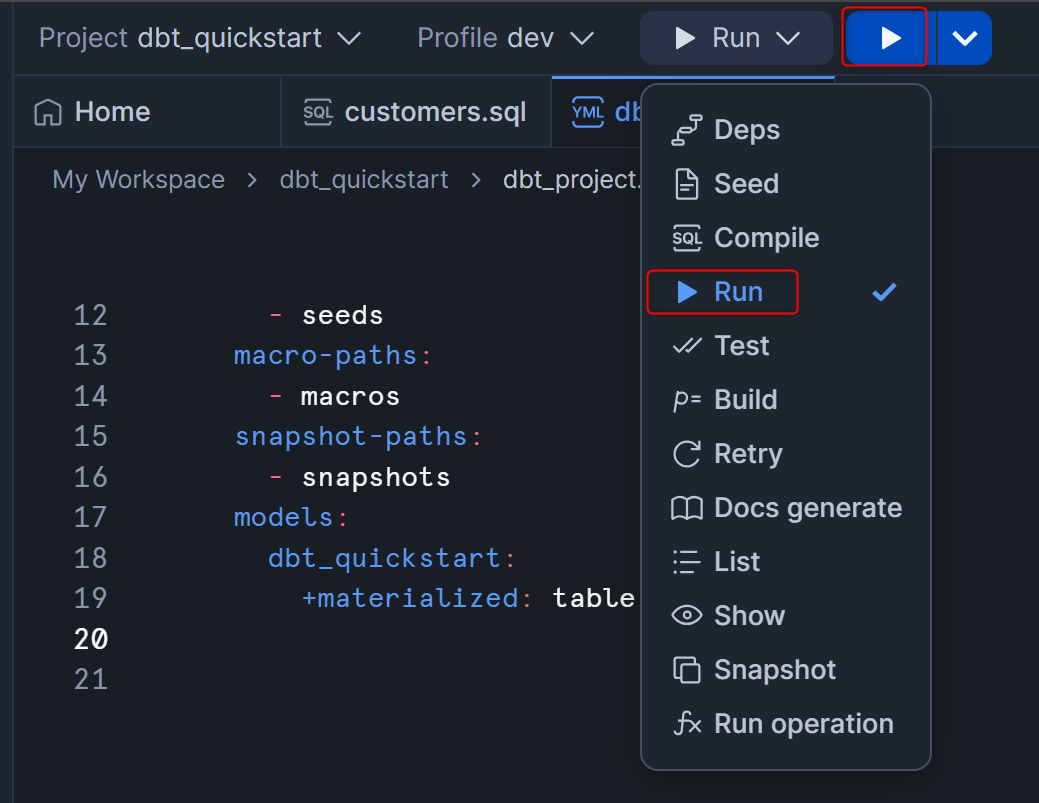The height and width of the screenshot is (803, 1039).
Task: Click the Seed document icon
Action: 686,184
